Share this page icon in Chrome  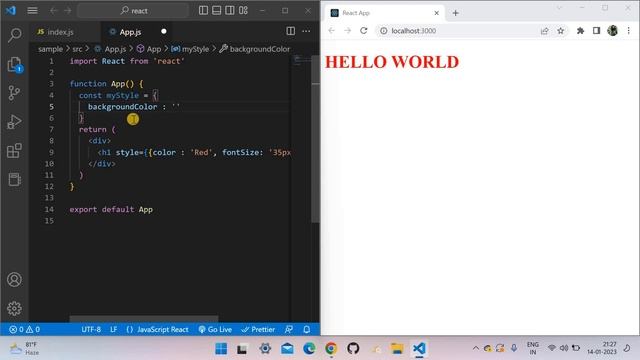(x=544, y=31)
